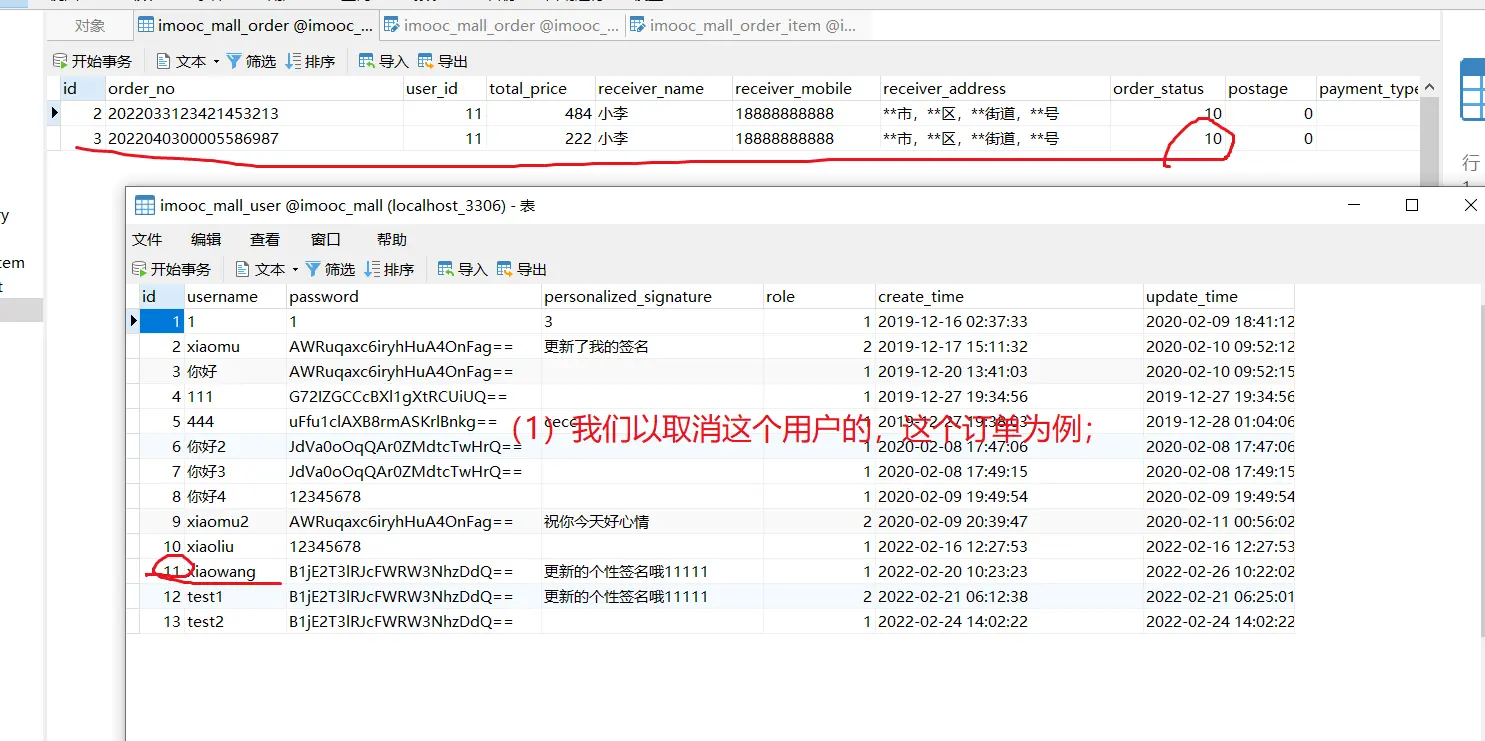This screenshot has width=1485, height=741.
Task: Click the update_time column header
Action: (x=1219, y=296)
